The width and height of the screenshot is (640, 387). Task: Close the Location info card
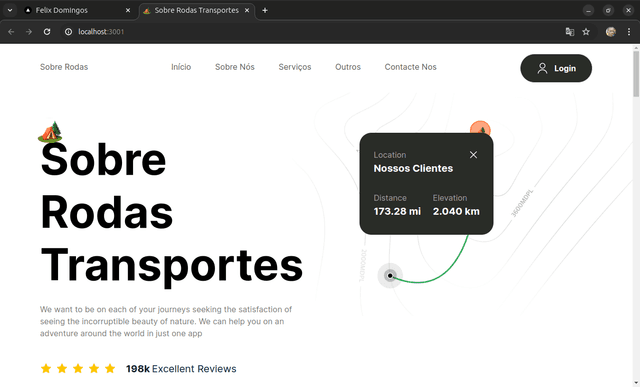pyautogui.click(x=473, y=155)
